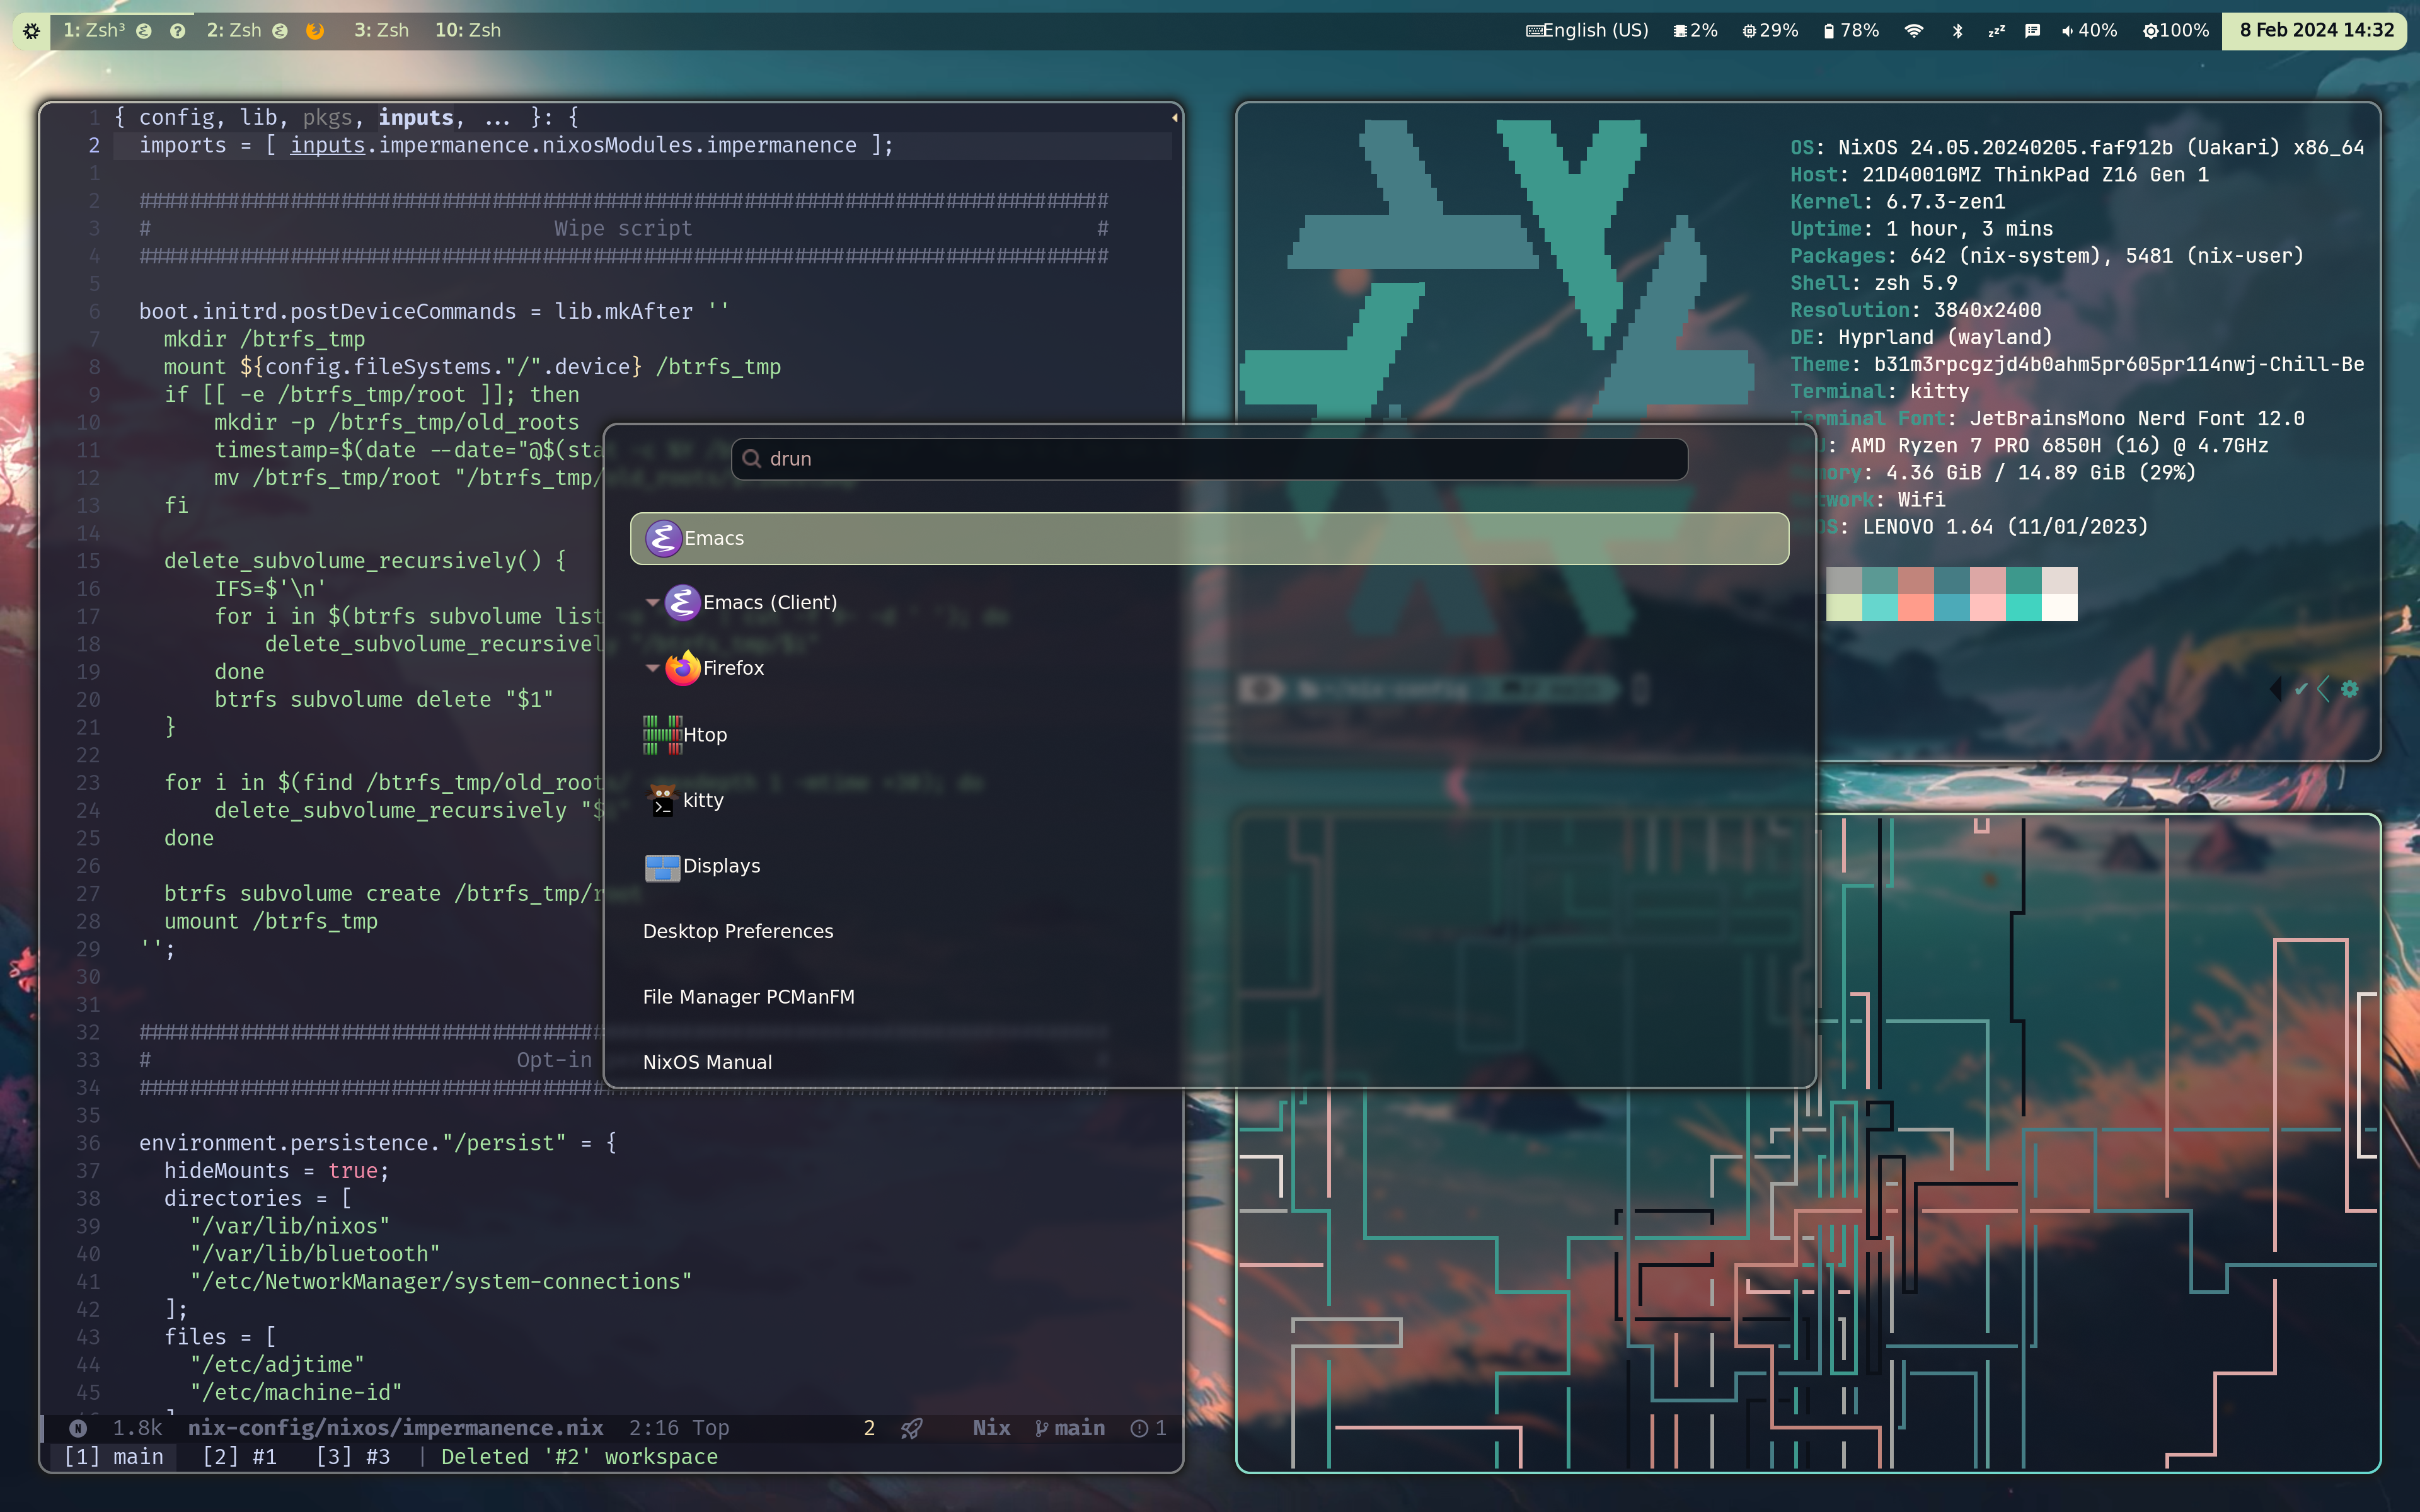Select the [3] #3 workspace tab
2420x1512 pixels.
point(353,1457)
